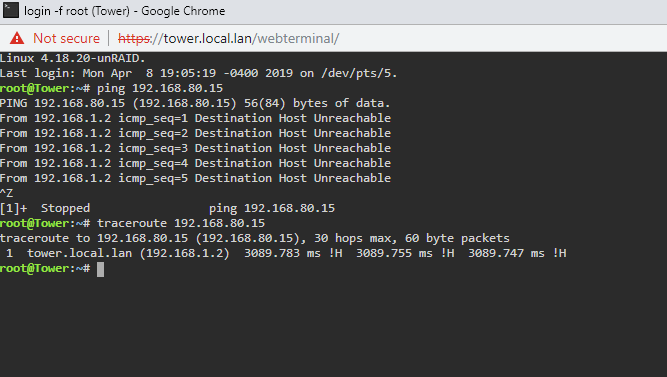
Task: Click the "traceroute 192.168.80.15" command text
Action: pos(181,223)
